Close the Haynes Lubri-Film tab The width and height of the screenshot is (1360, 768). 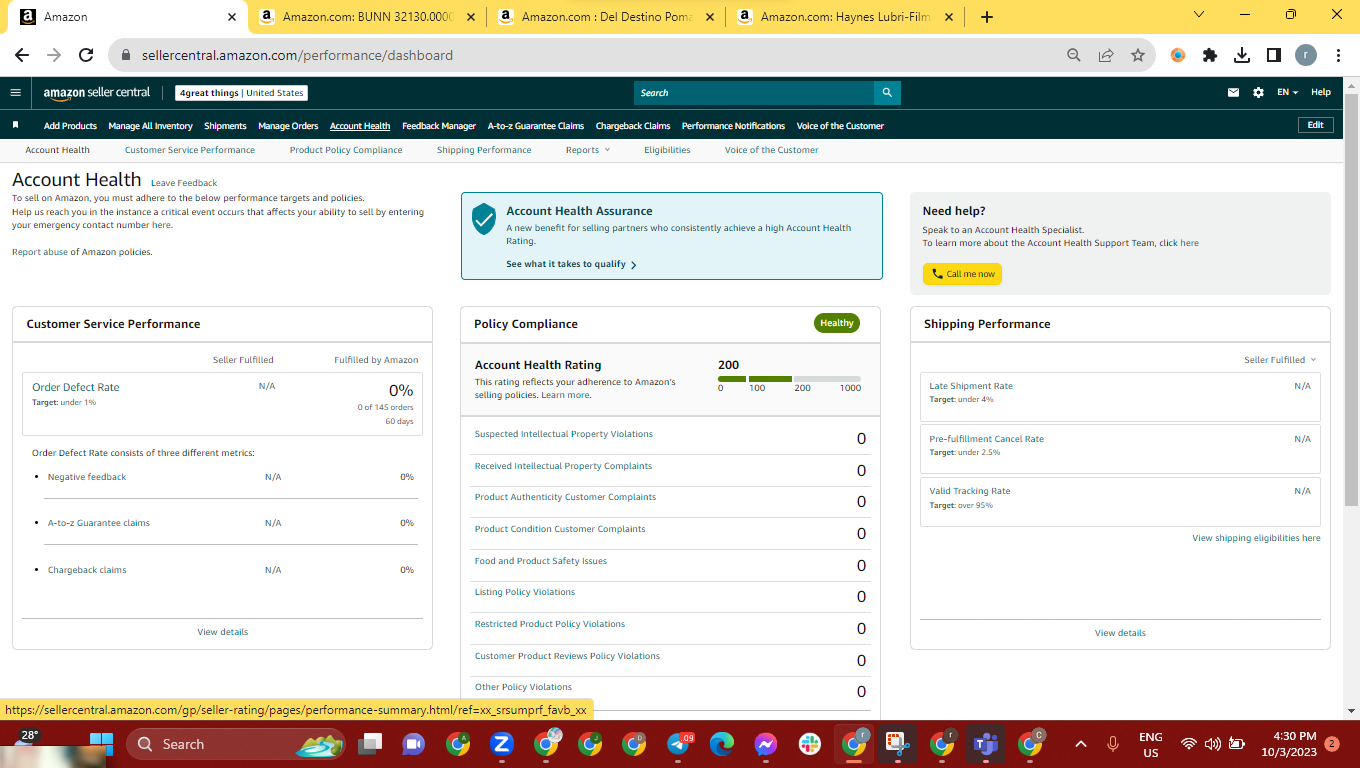tap(948, 17)
